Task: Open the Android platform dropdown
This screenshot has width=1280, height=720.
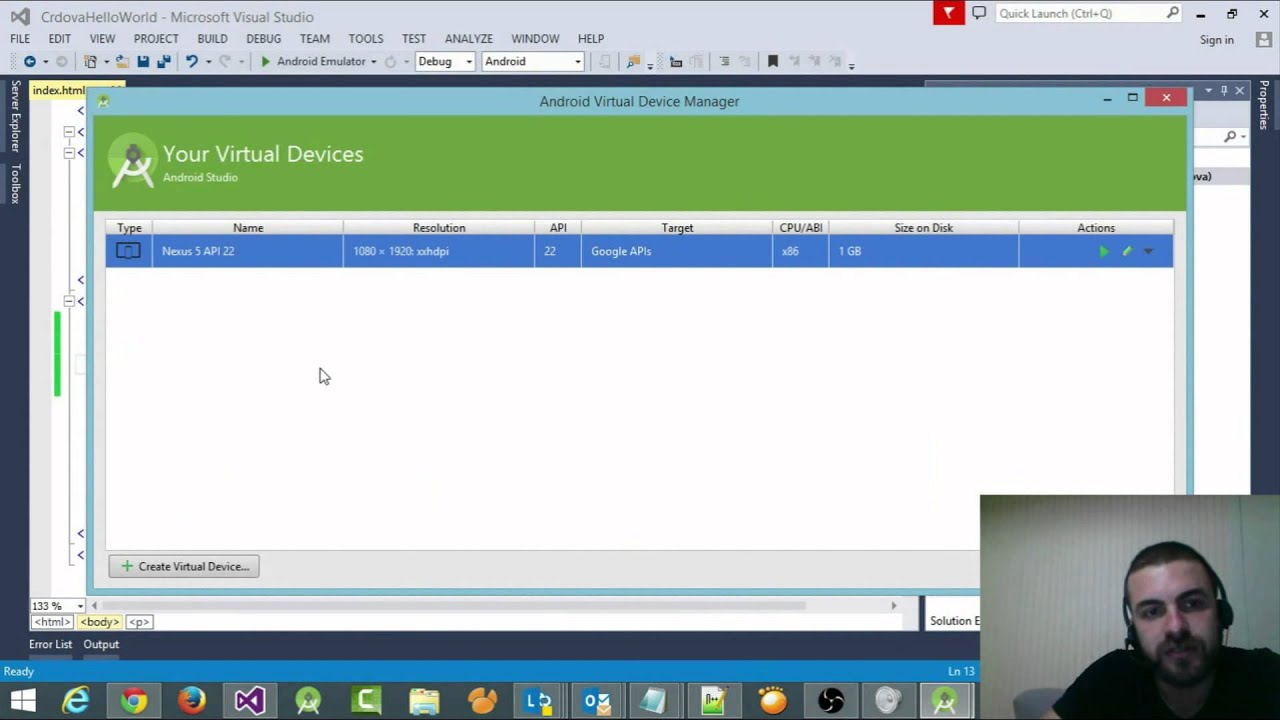Action: tap(532, 62)
